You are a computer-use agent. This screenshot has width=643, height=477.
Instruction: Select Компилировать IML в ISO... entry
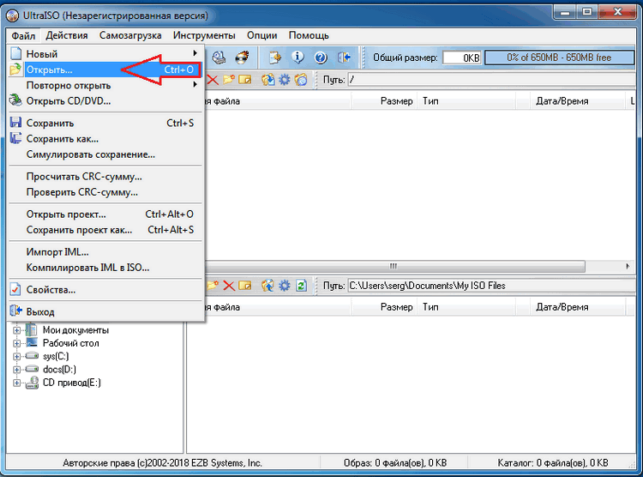[105, 268]
